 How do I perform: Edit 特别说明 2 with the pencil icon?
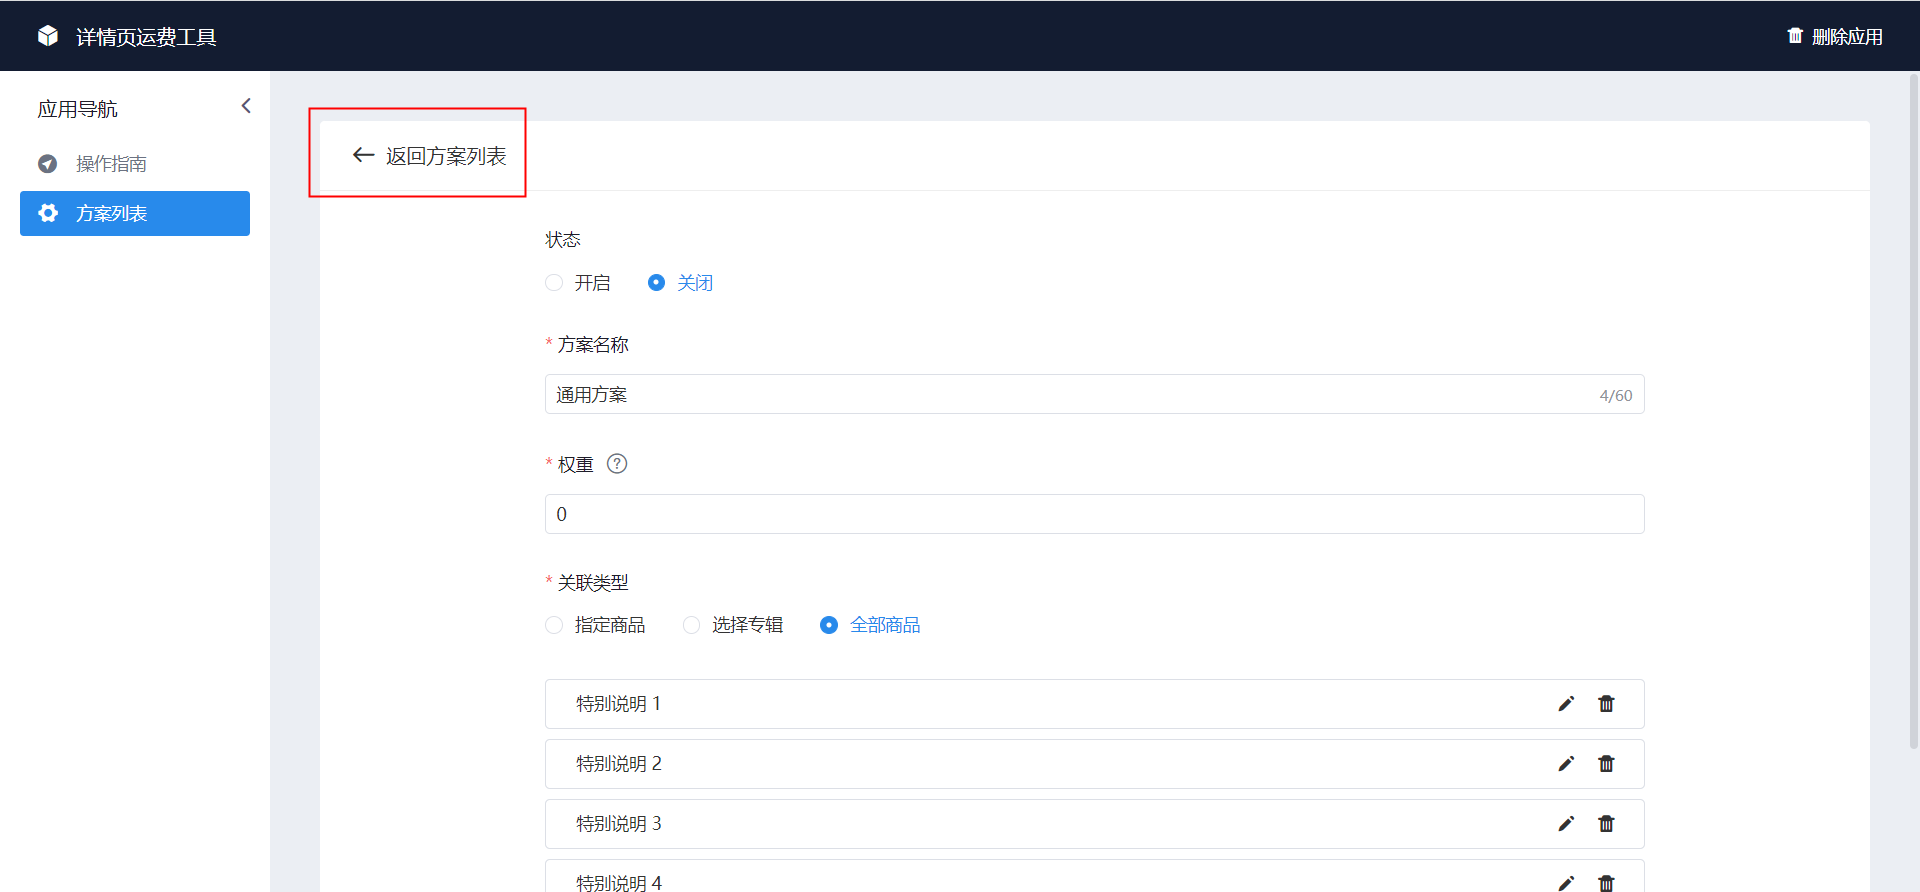(1566, 764)
